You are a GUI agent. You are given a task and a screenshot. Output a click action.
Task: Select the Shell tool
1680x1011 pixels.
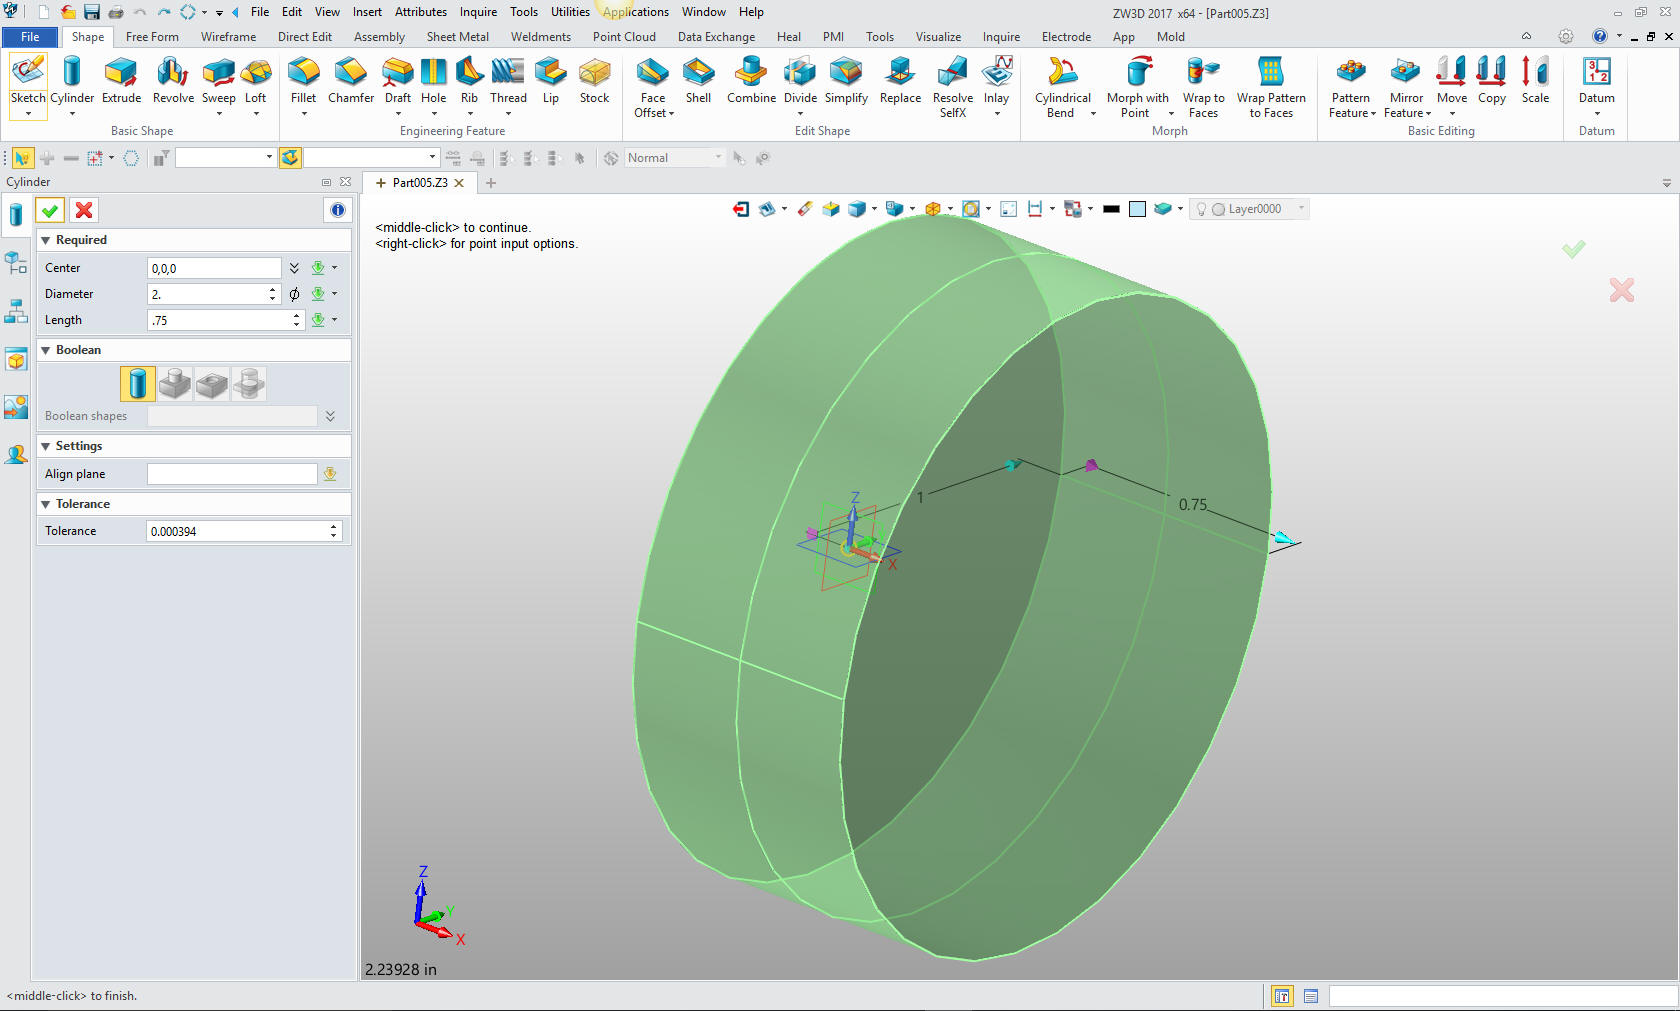click(x=698, y=80)
